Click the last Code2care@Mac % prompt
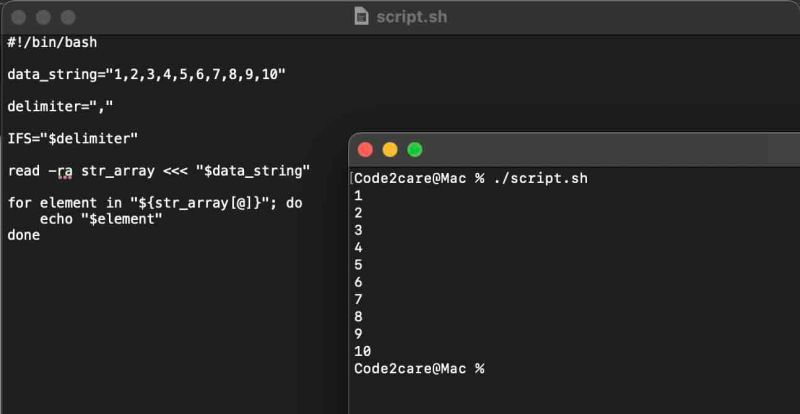 pos(419,369)
